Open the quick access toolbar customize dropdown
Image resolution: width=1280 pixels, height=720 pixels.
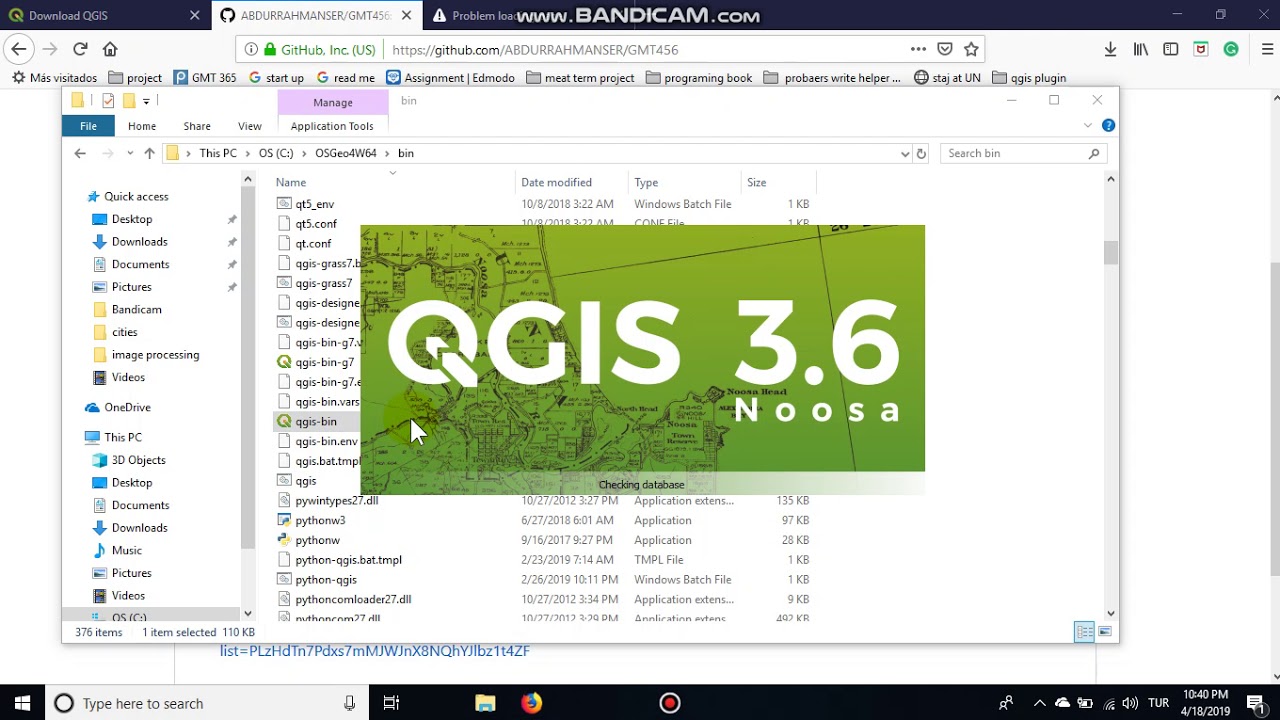[x=146, y=101]
